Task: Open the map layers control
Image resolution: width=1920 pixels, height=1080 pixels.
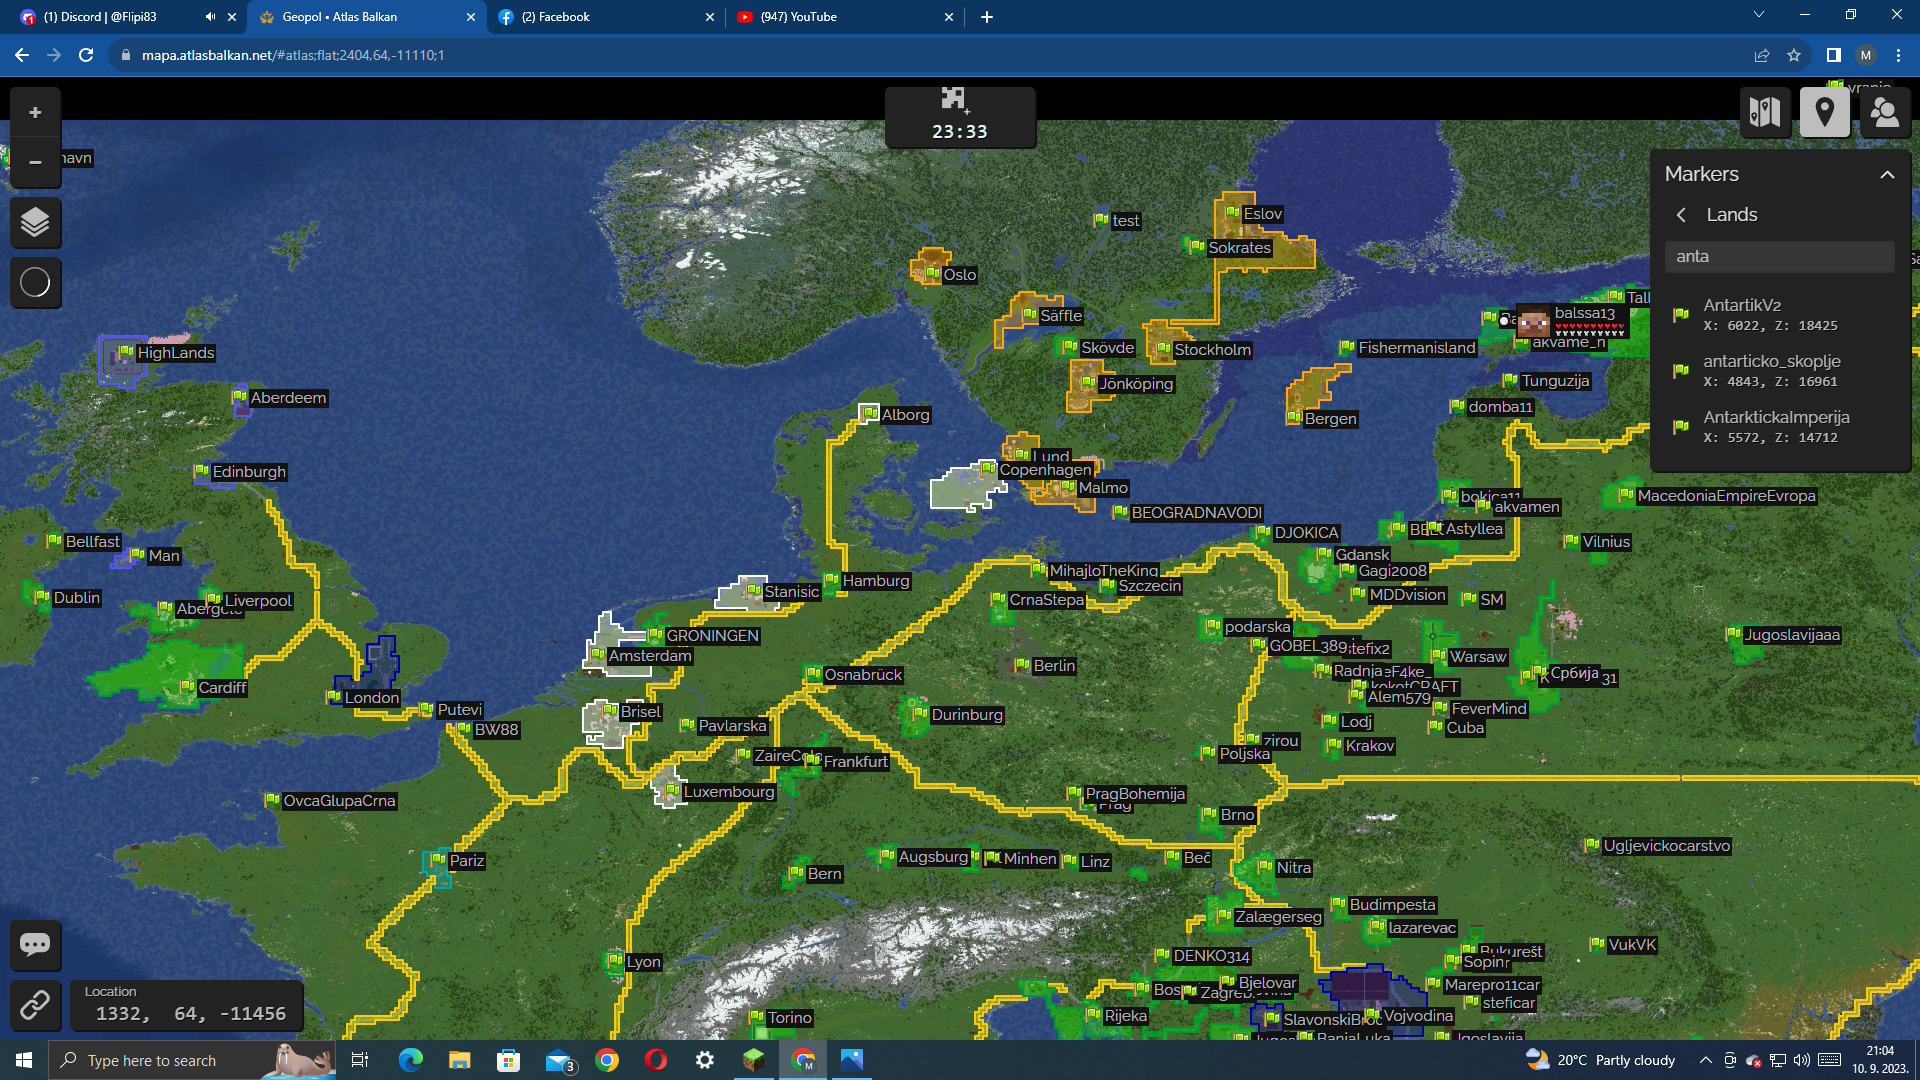Action: 35,222
